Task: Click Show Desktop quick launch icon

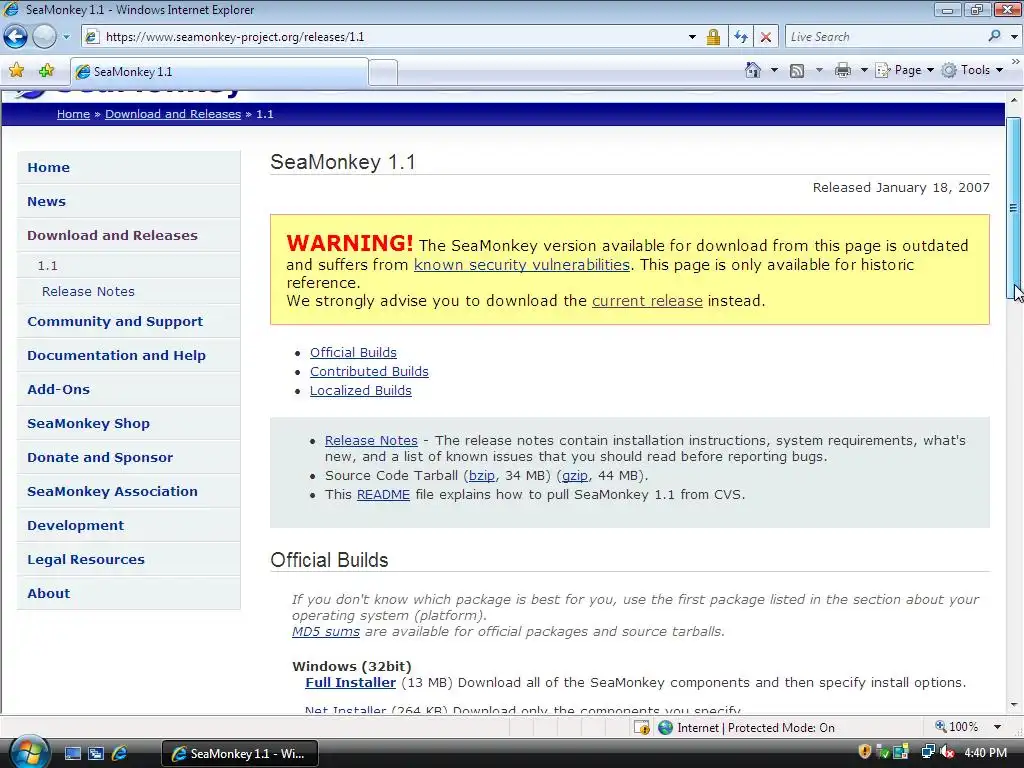Action: (x=72, y=753)
